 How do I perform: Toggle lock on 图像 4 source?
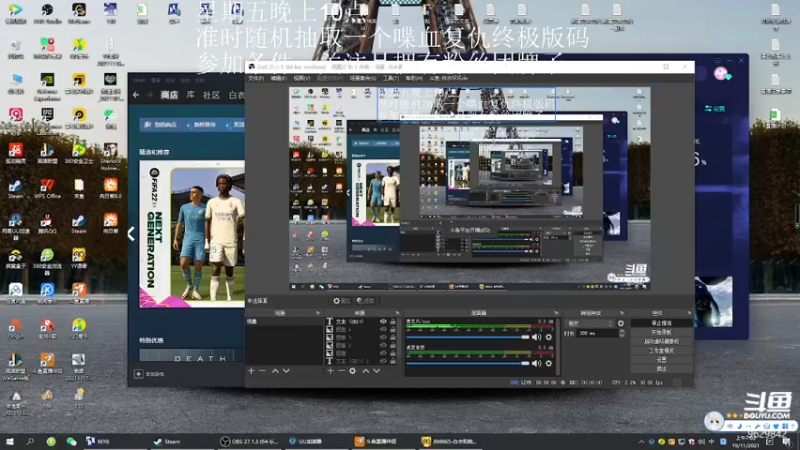click(393, 330)
